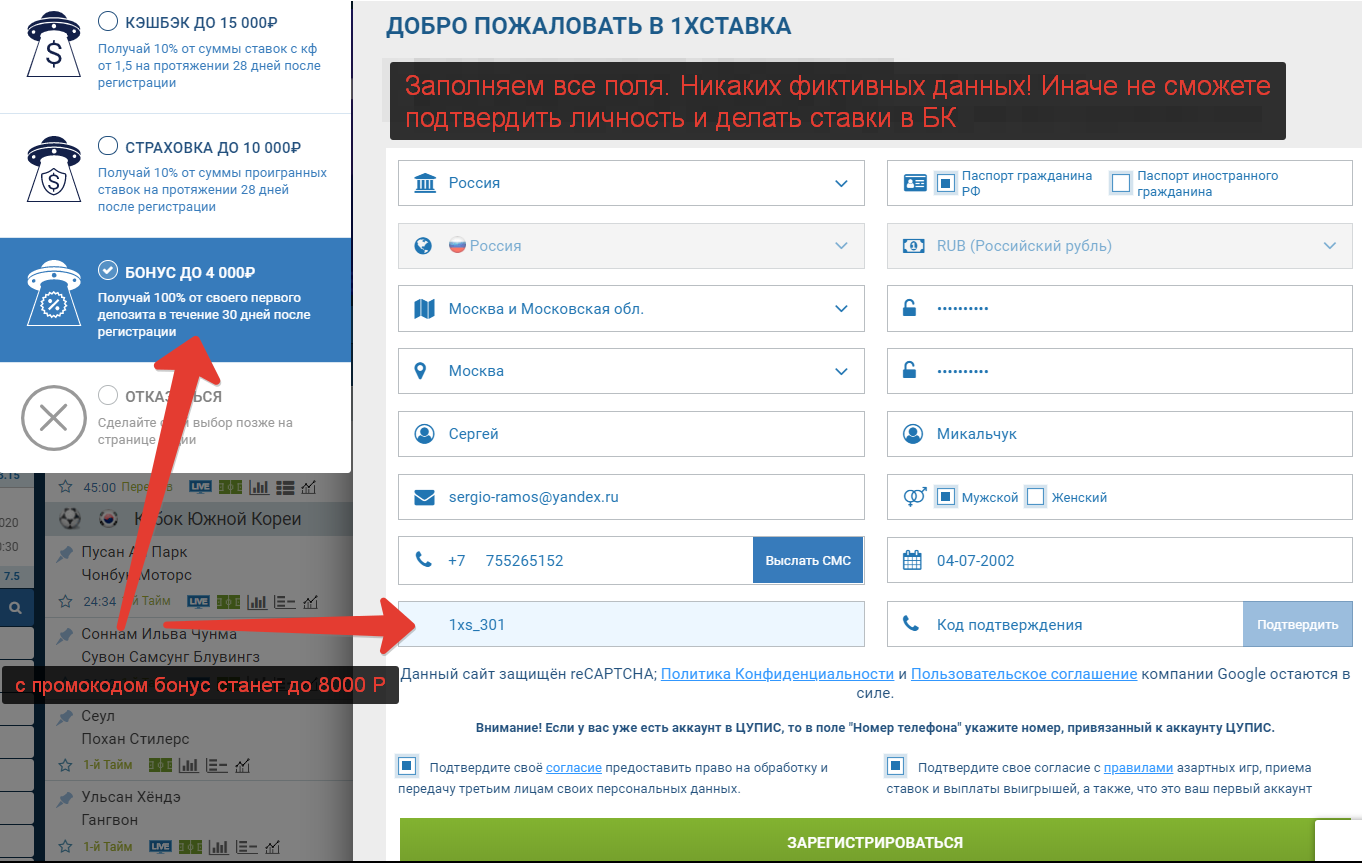Pin the Сеул vs Похан Стилерс match
The height and width of the screenshot is (863, 1362).
click(x=66, y=716)
